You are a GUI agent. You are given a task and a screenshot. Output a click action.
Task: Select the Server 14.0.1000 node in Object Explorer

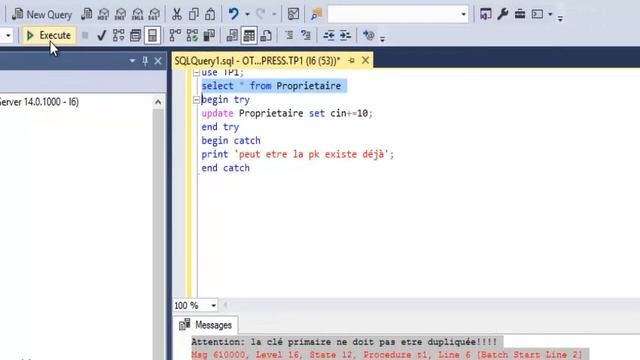[x=39, y=102]
